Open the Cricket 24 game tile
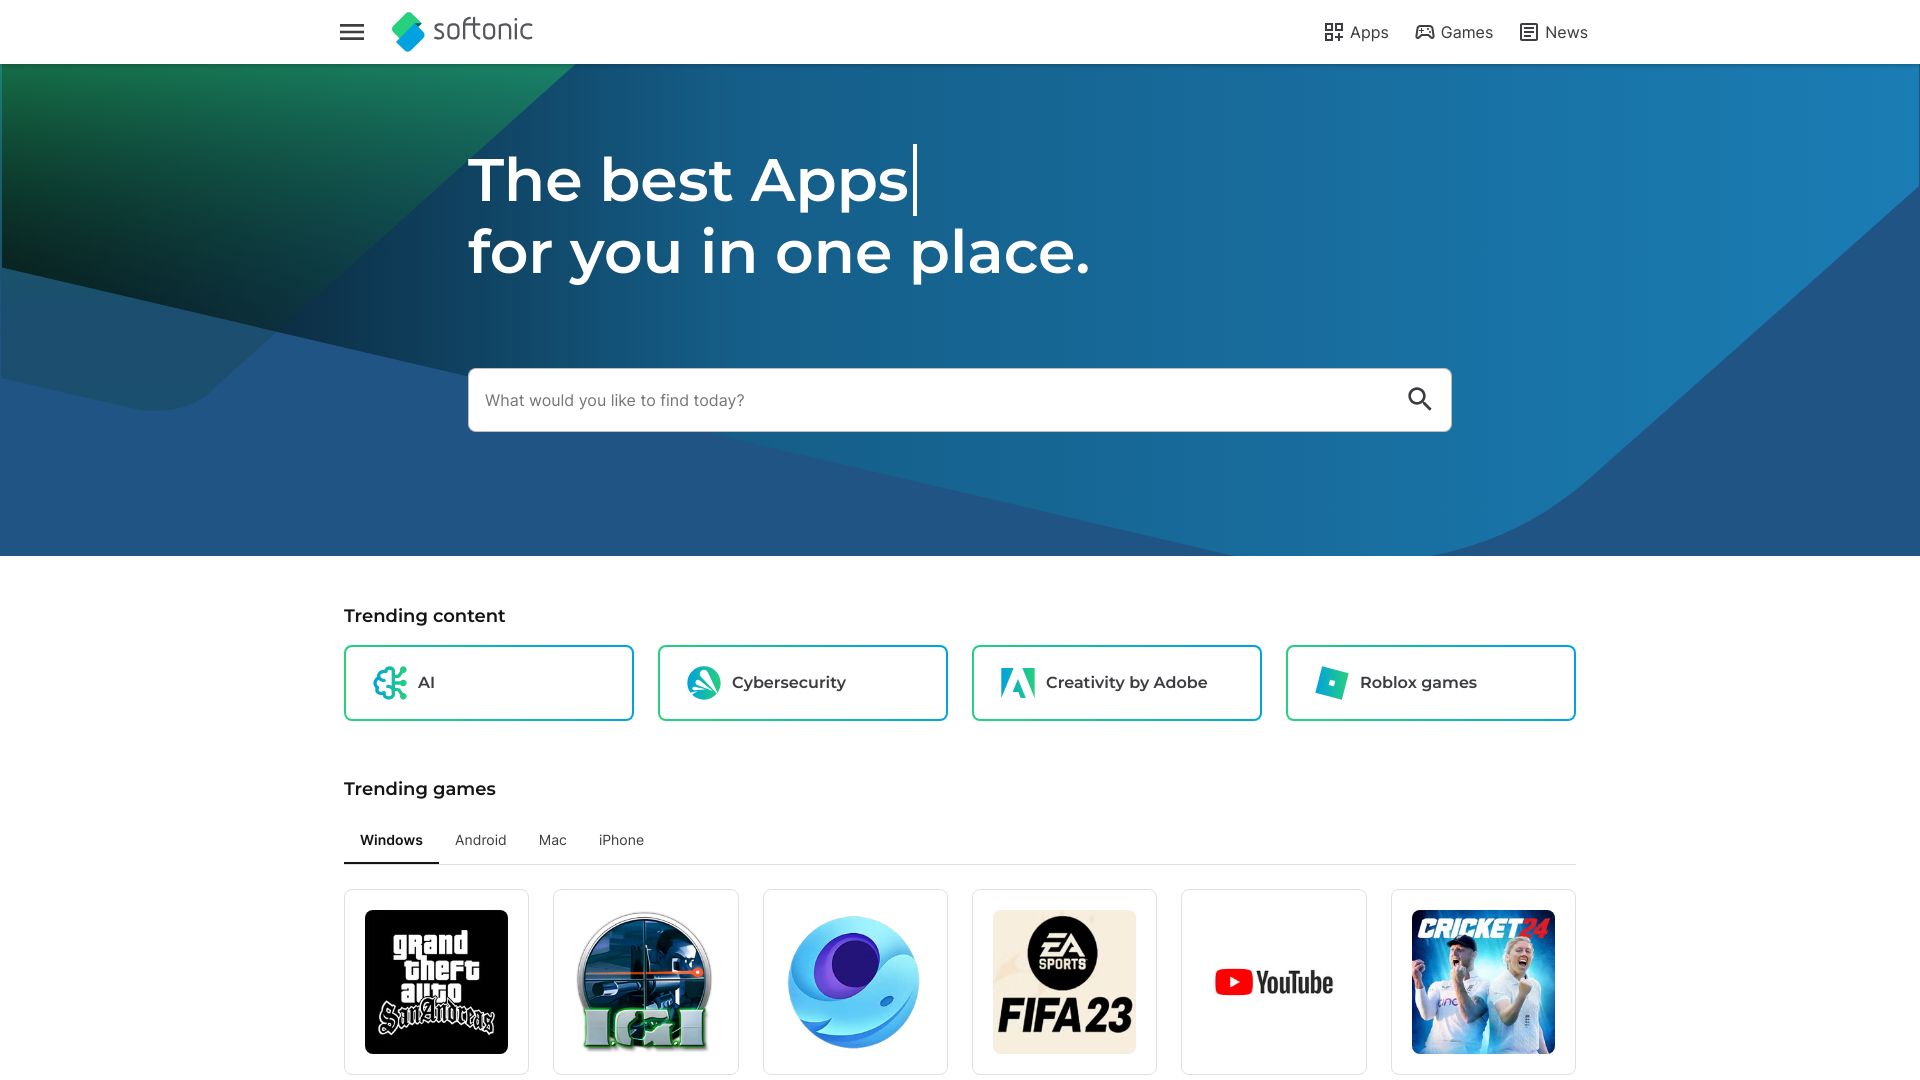The width and height of the screenshot is (1920, 1080). pyautogui.click(x=1483, y=982)
